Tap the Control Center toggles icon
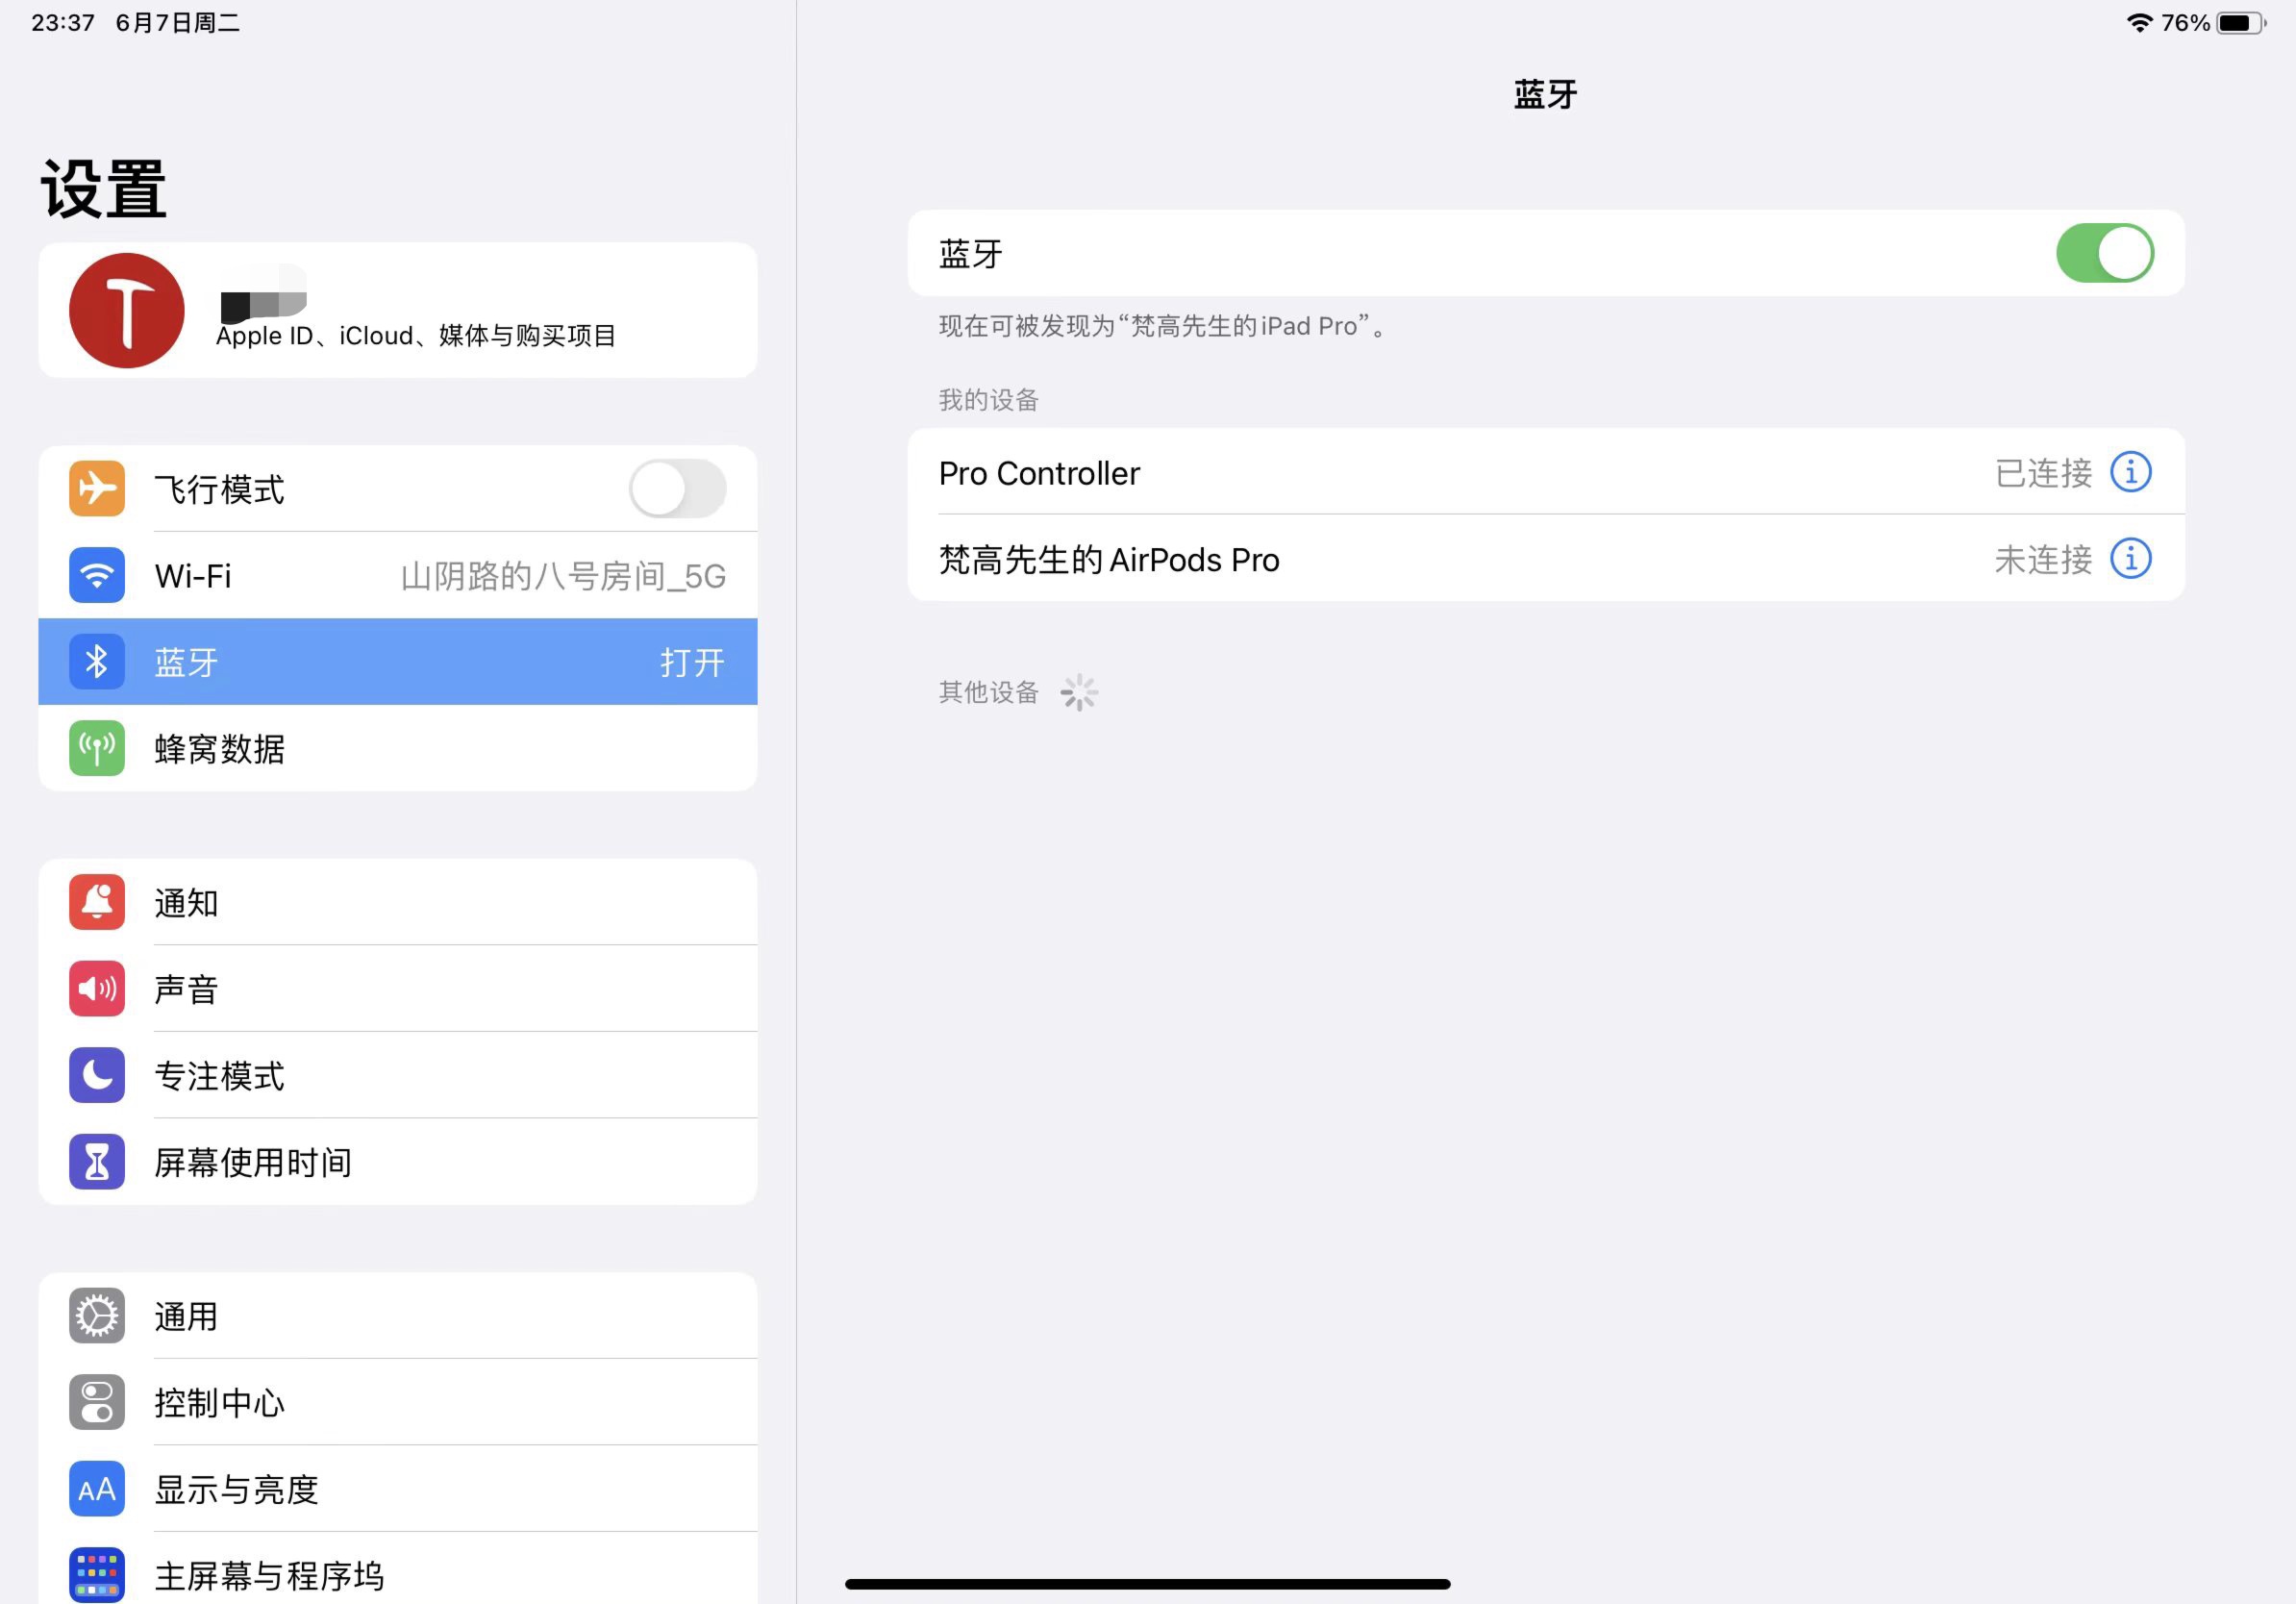Viewport: 2296px width, 1604px height. pyautogui.click(x=97, y=1402)
